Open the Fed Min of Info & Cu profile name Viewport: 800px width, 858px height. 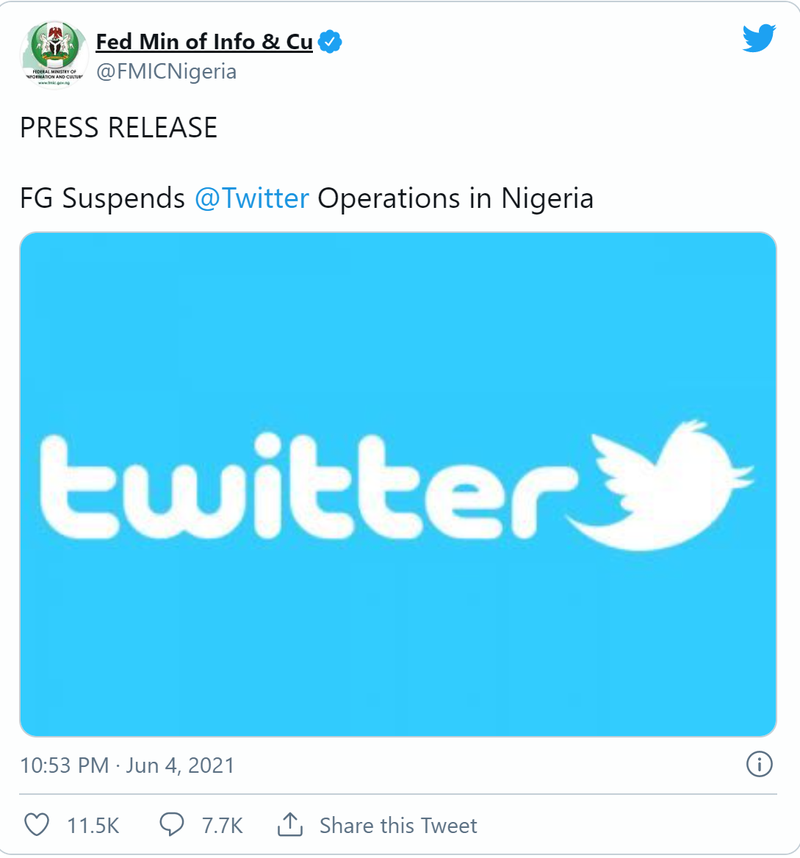tap(204, 42)
